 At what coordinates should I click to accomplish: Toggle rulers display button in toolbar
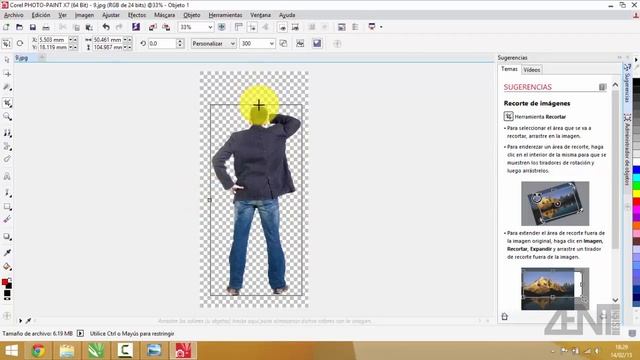click(x=239, y=27)
